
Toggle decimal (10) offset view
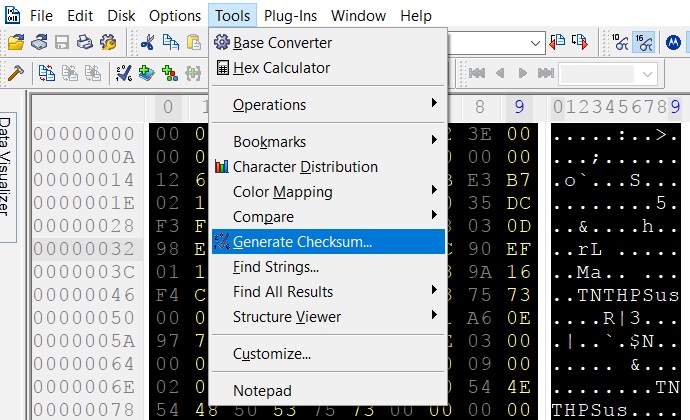coord(619,43)
